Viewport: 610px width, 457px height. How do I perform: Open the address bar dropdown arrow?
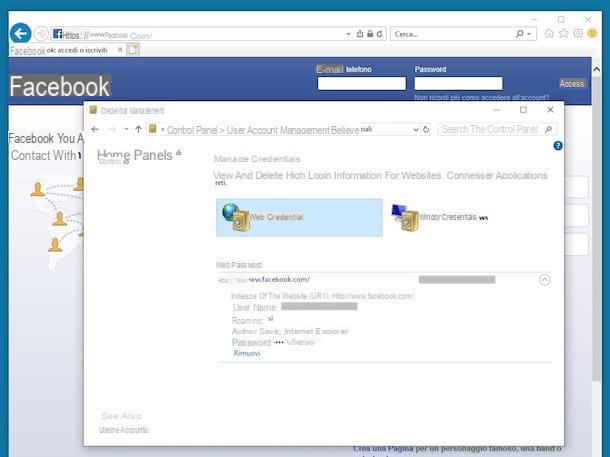(348, 34)
